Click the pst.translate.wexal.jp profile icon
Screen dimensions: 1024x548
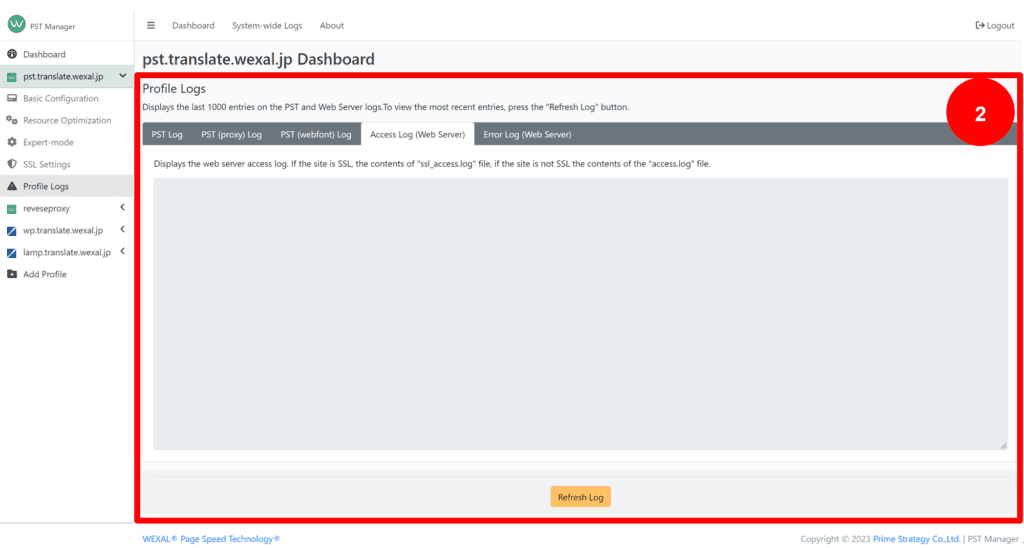[12, 77]
